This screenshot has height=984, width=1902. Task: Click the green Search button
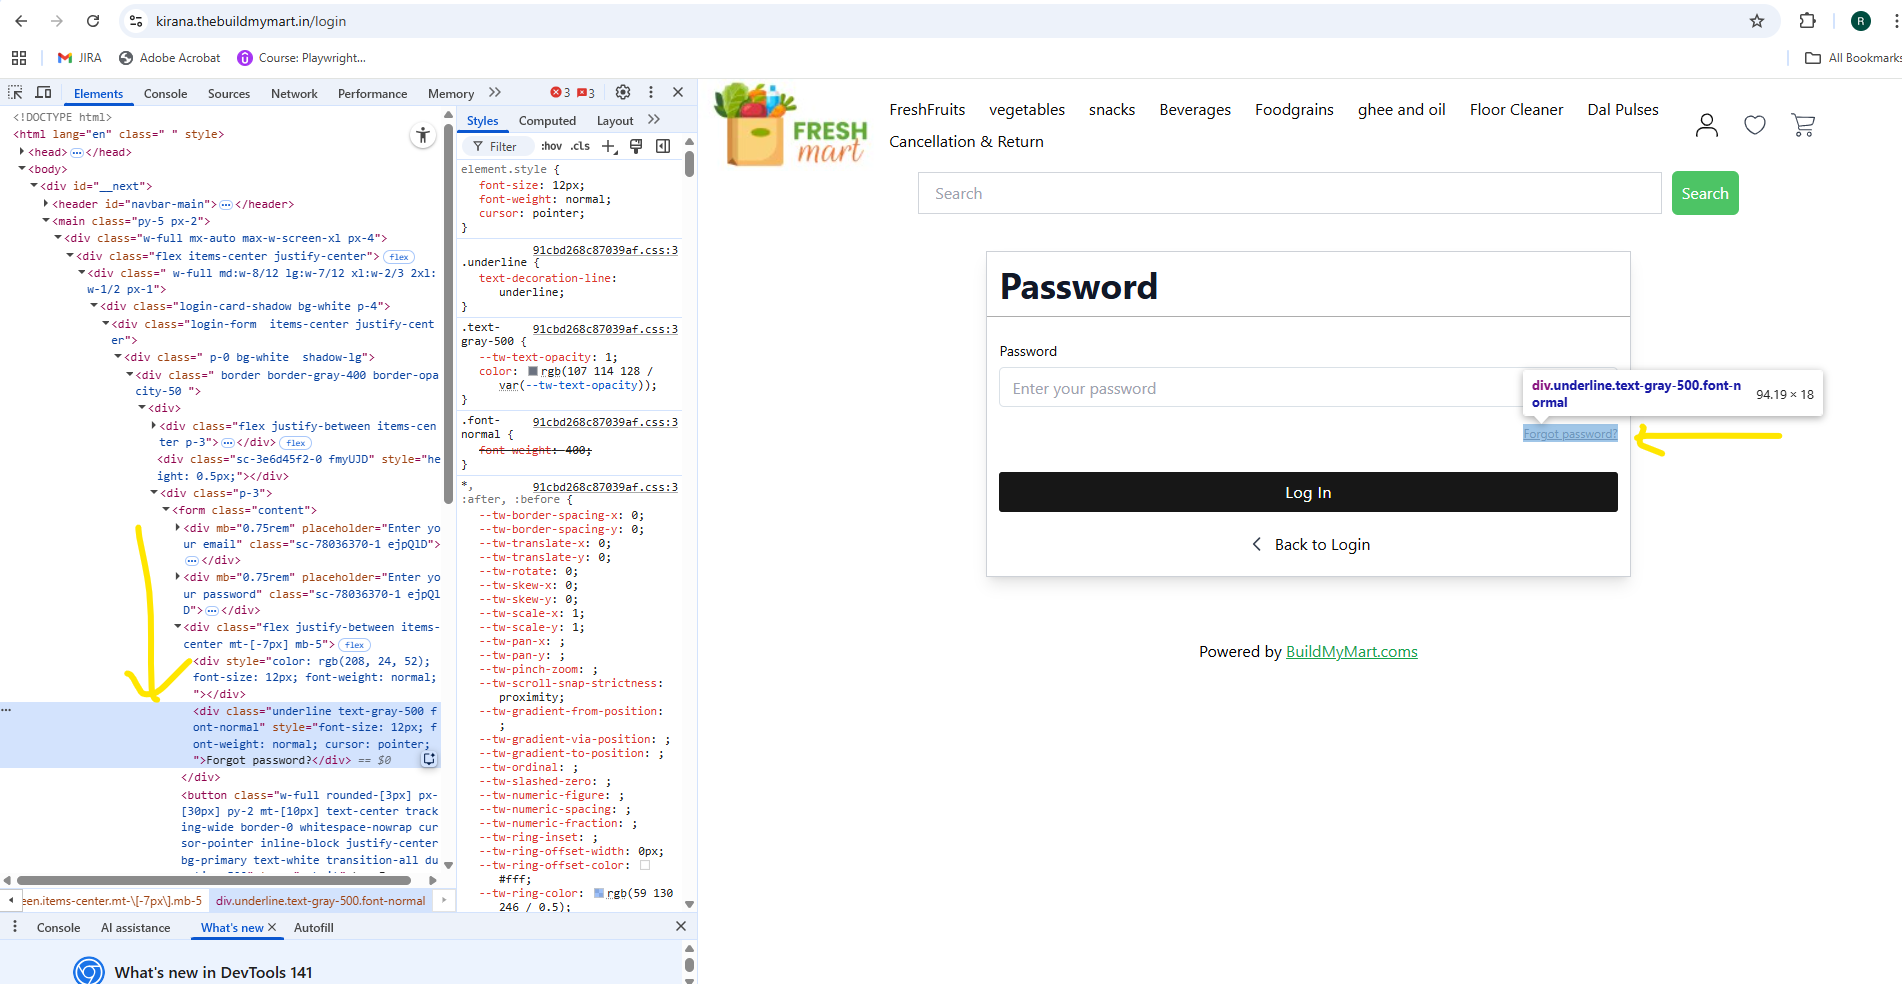[1705, 193]
